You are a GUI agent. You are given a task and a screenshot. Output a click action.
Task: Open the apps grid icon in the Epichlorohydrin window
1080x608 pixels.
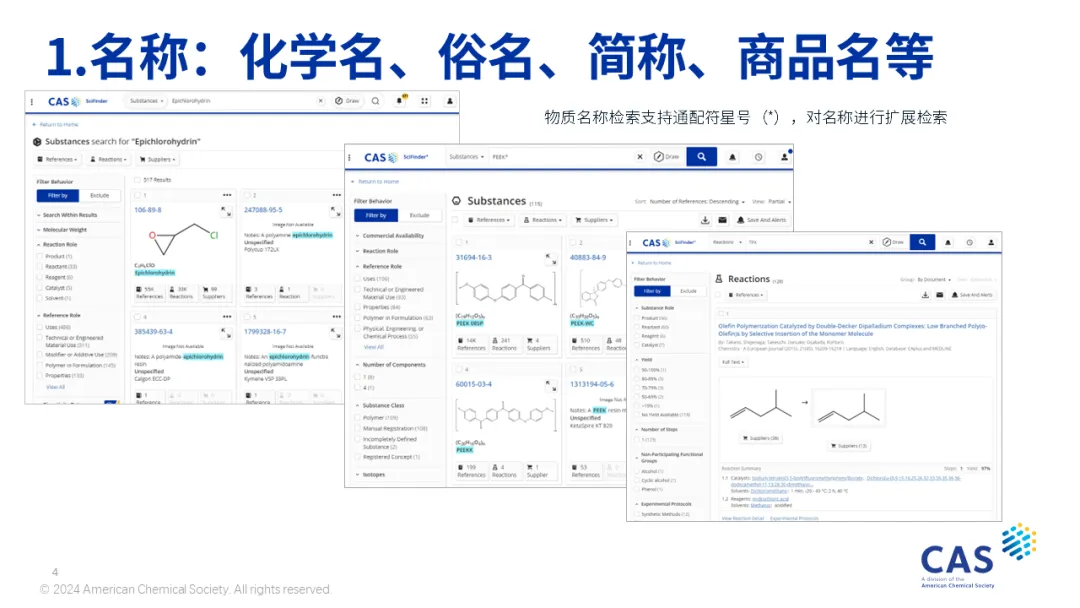[x=424, y=101]
